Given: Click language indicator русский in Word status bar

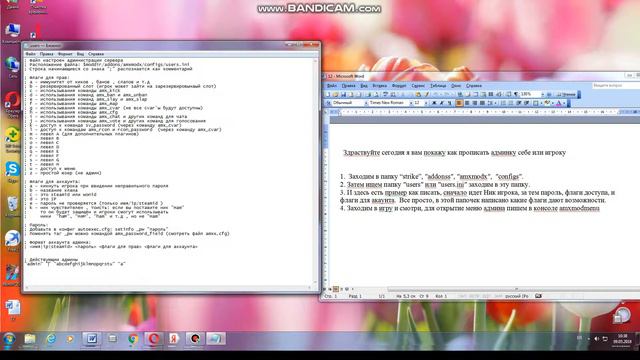Looking at the screenshot, I should click(x=516, y=296).
